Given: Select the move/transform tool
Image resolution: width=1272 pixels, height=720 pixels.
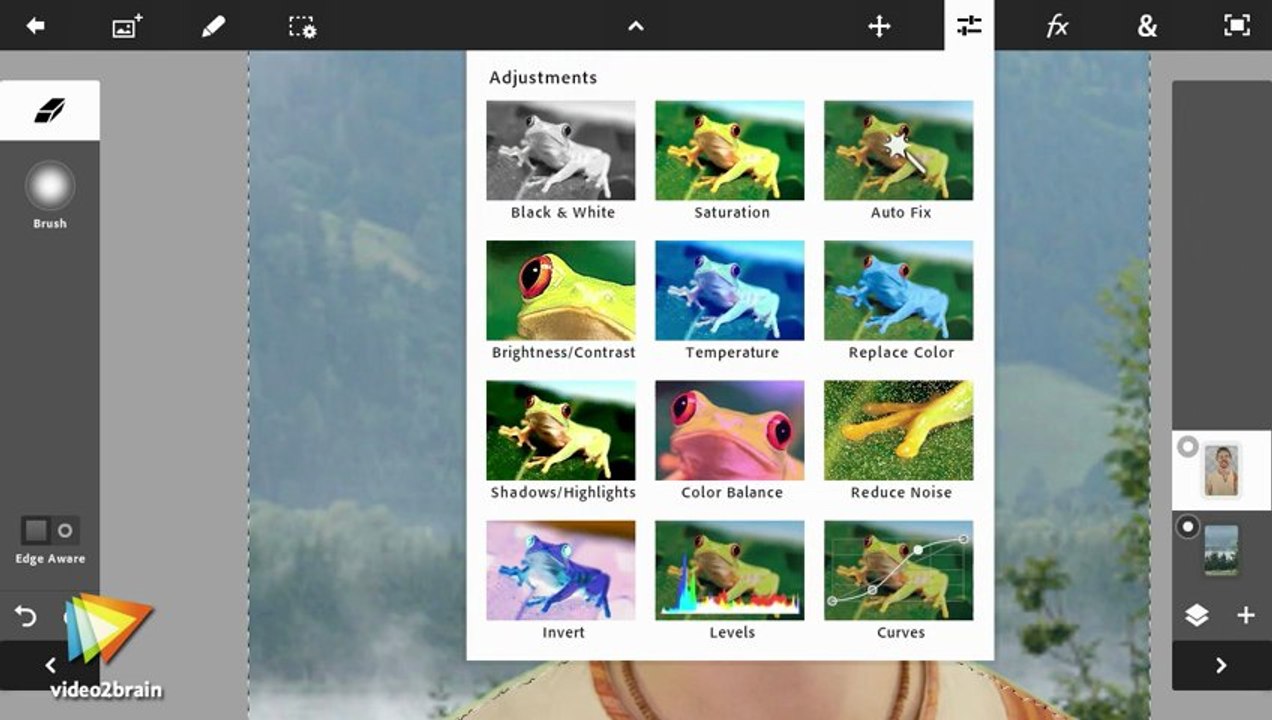Looking at the screenshot, I should click(x=879, y=26).
